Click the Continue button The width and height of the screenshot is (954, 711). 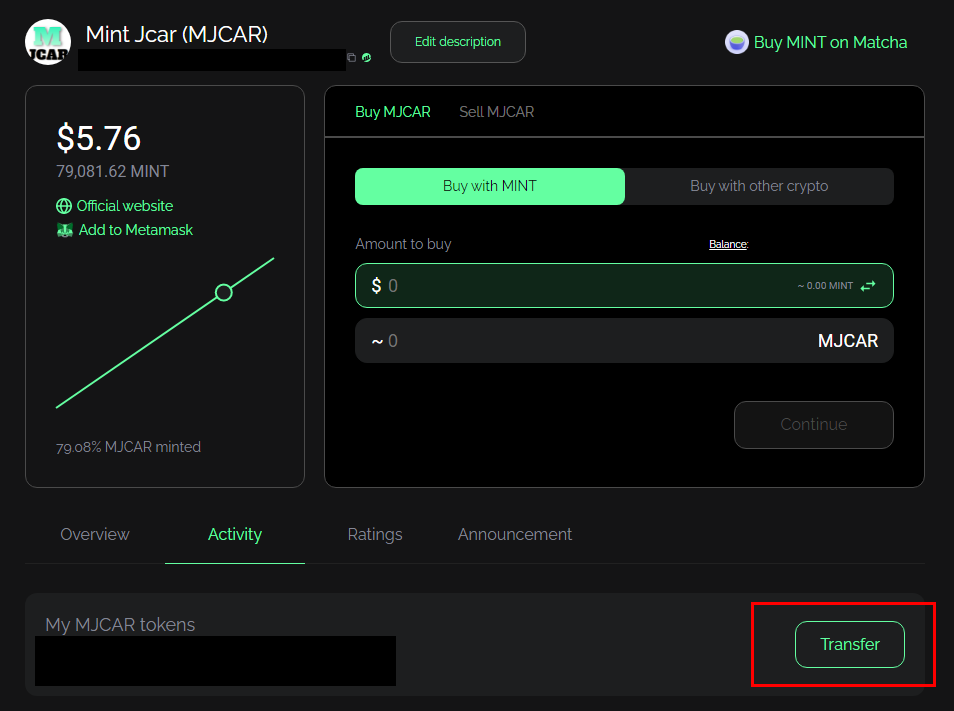point(813,425)
